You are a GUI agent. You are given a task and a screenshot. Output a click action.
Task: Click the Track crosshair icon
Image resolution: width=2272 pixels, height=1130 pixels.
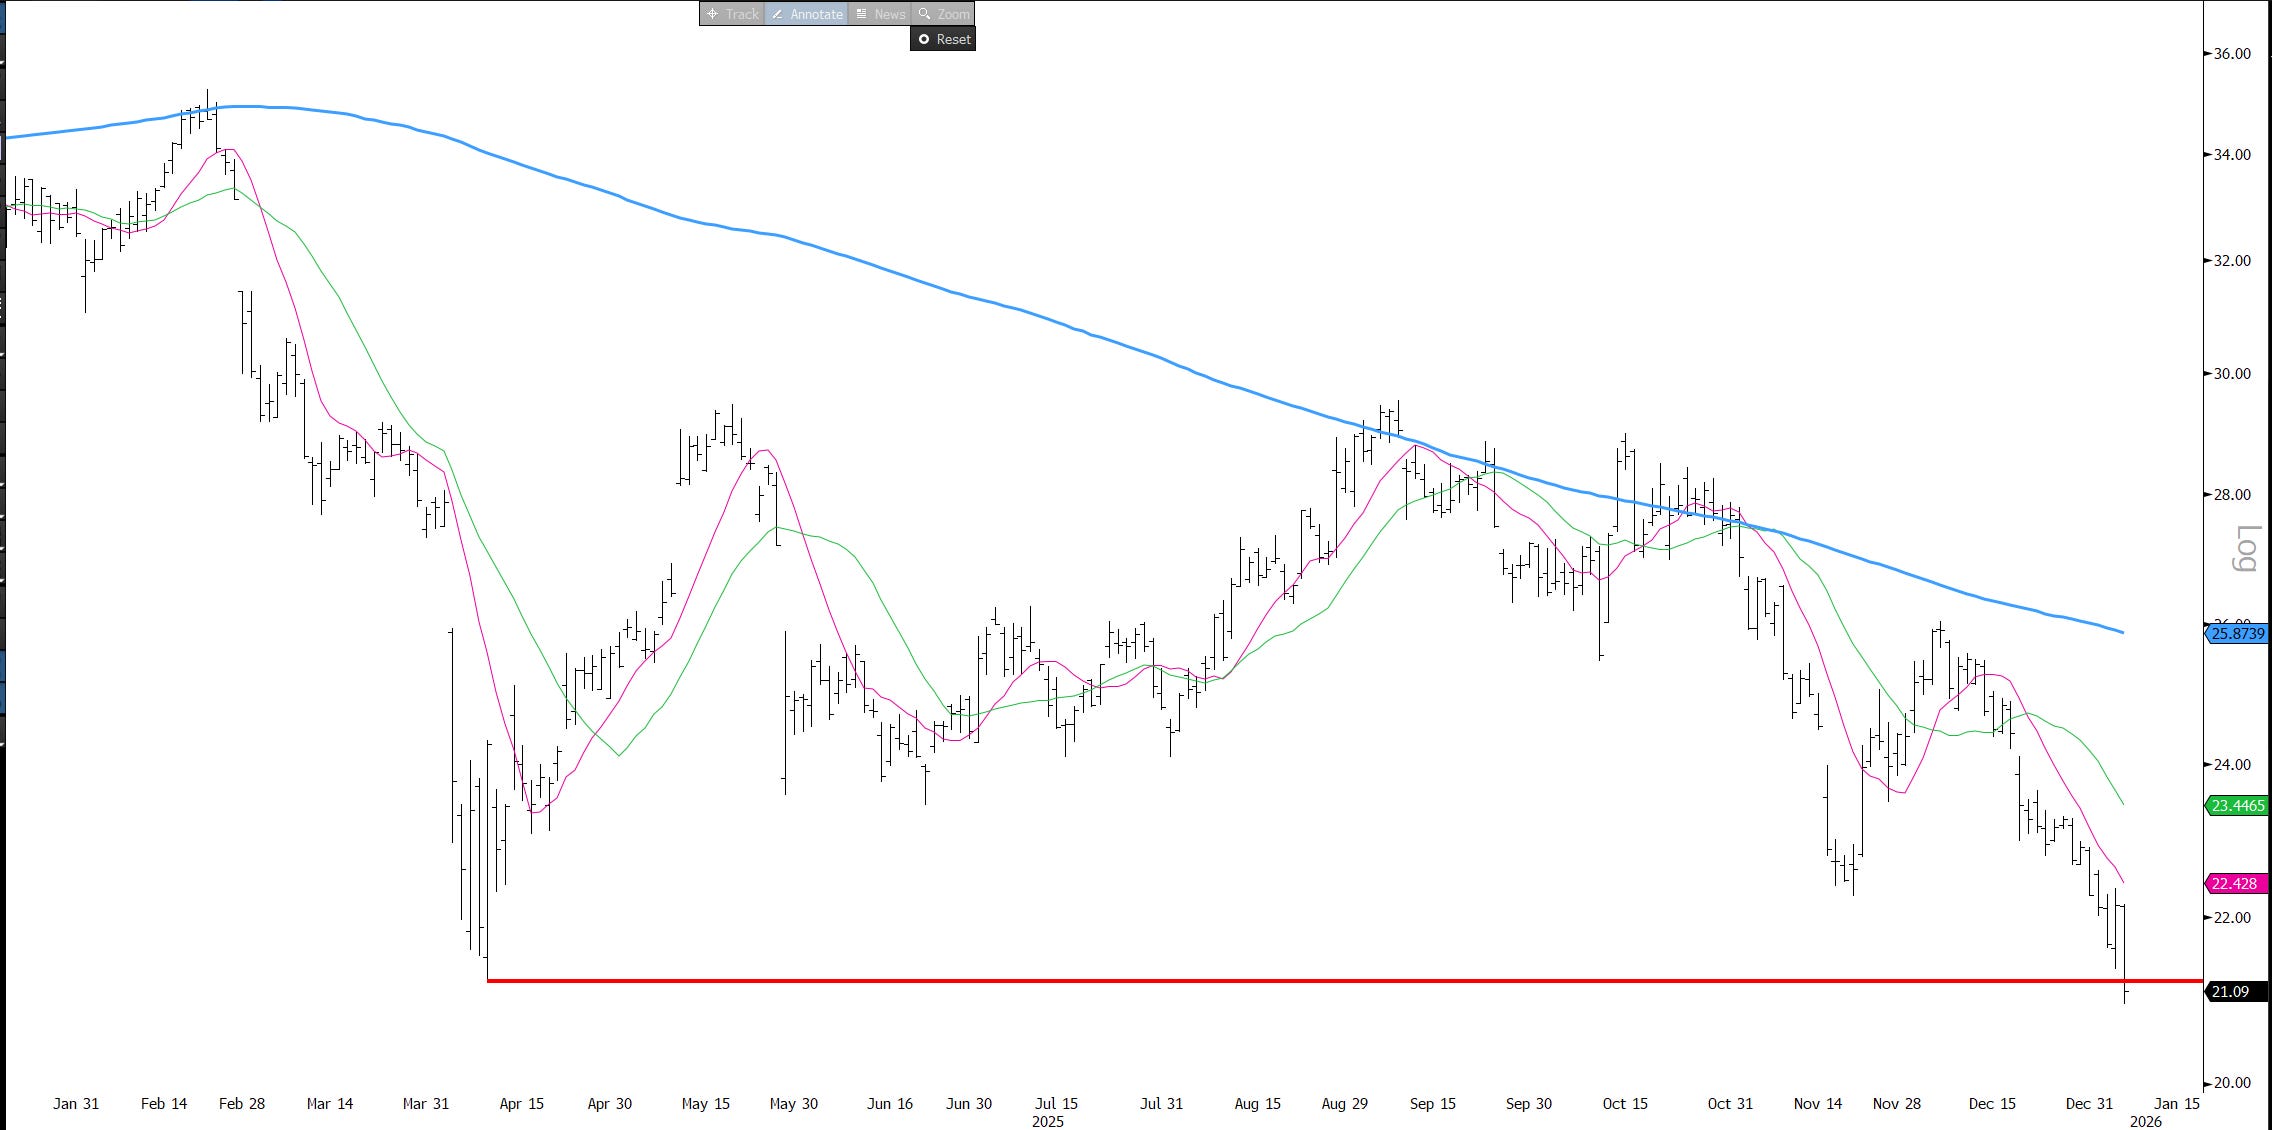click(712, 14)
